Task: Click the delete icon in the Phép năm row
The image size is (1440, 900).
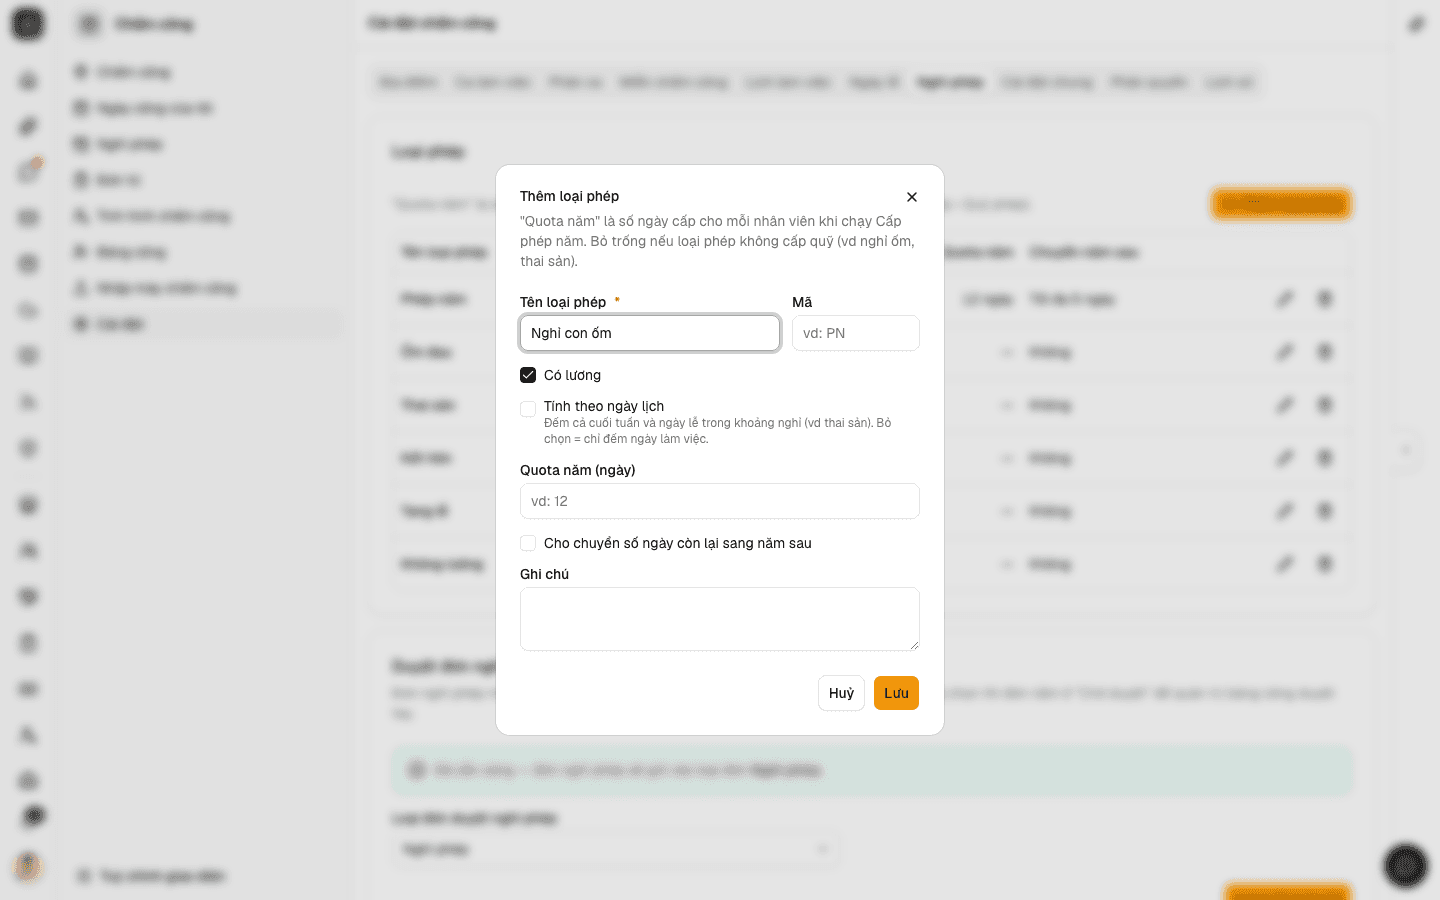Action: coord(1325,299)
